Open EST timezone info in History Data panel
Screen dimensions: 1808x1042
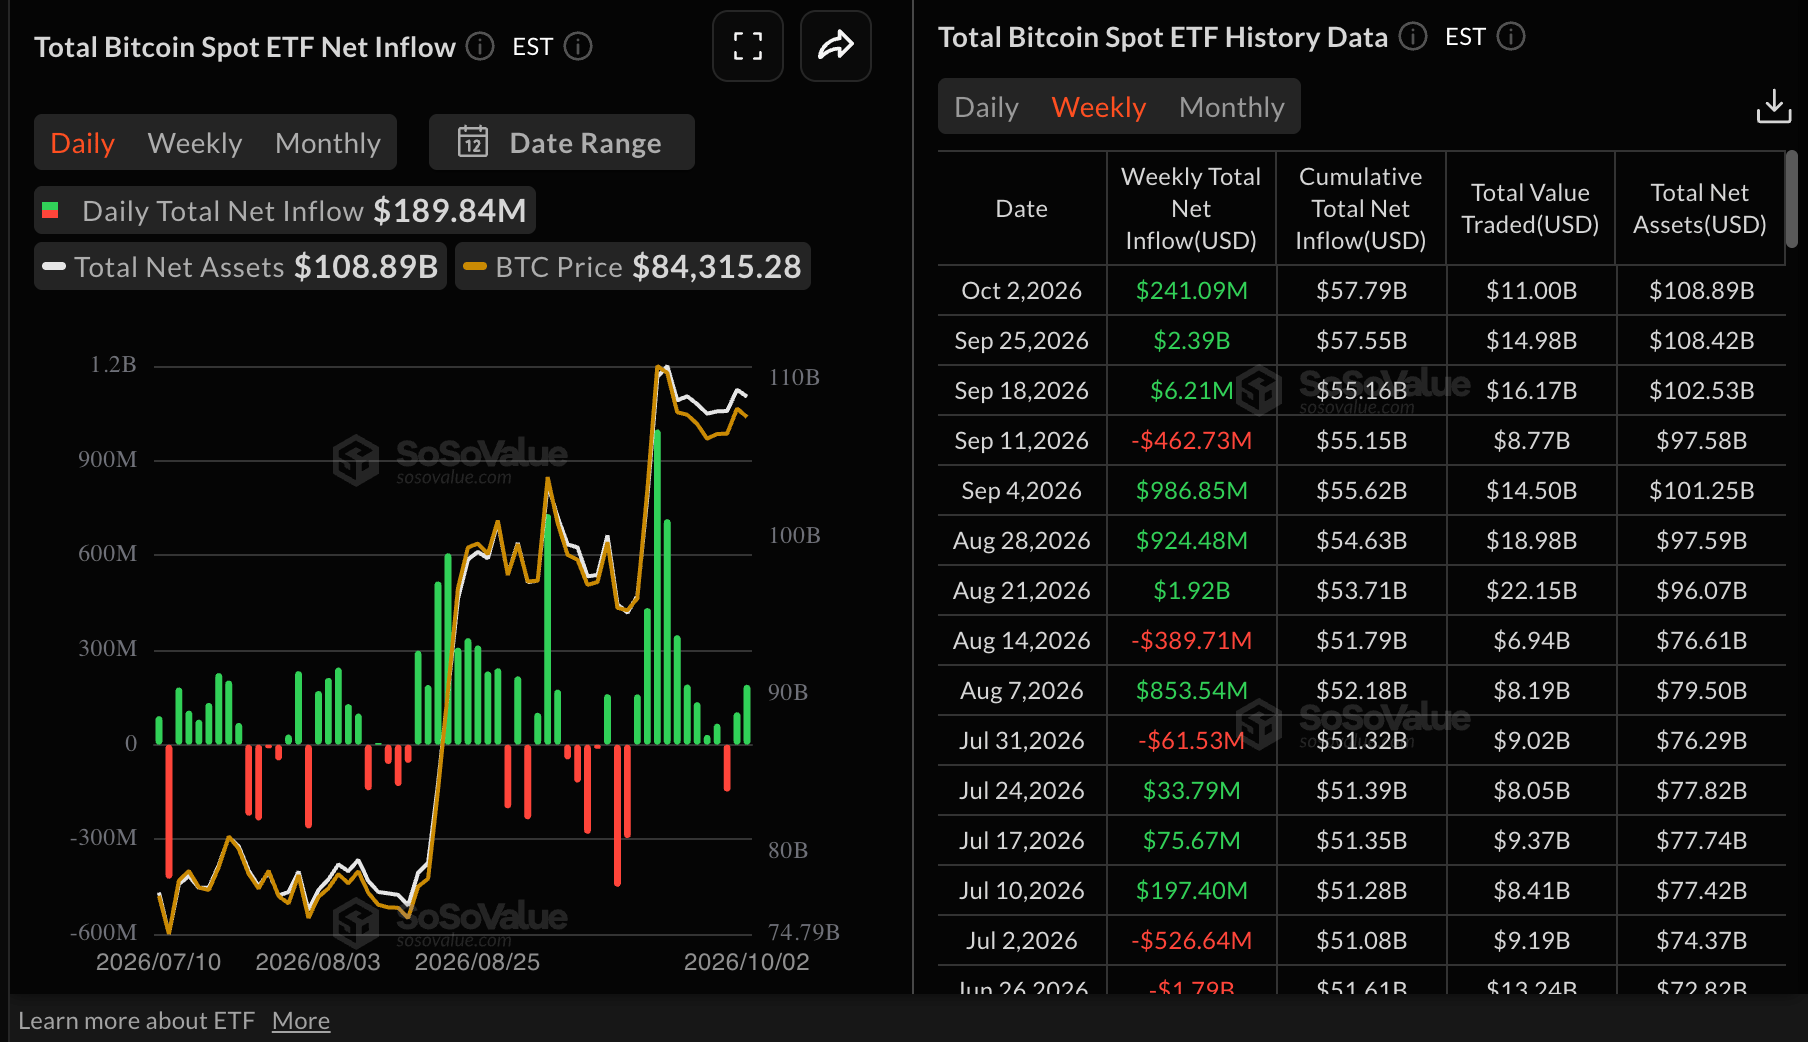(1511, 37)
